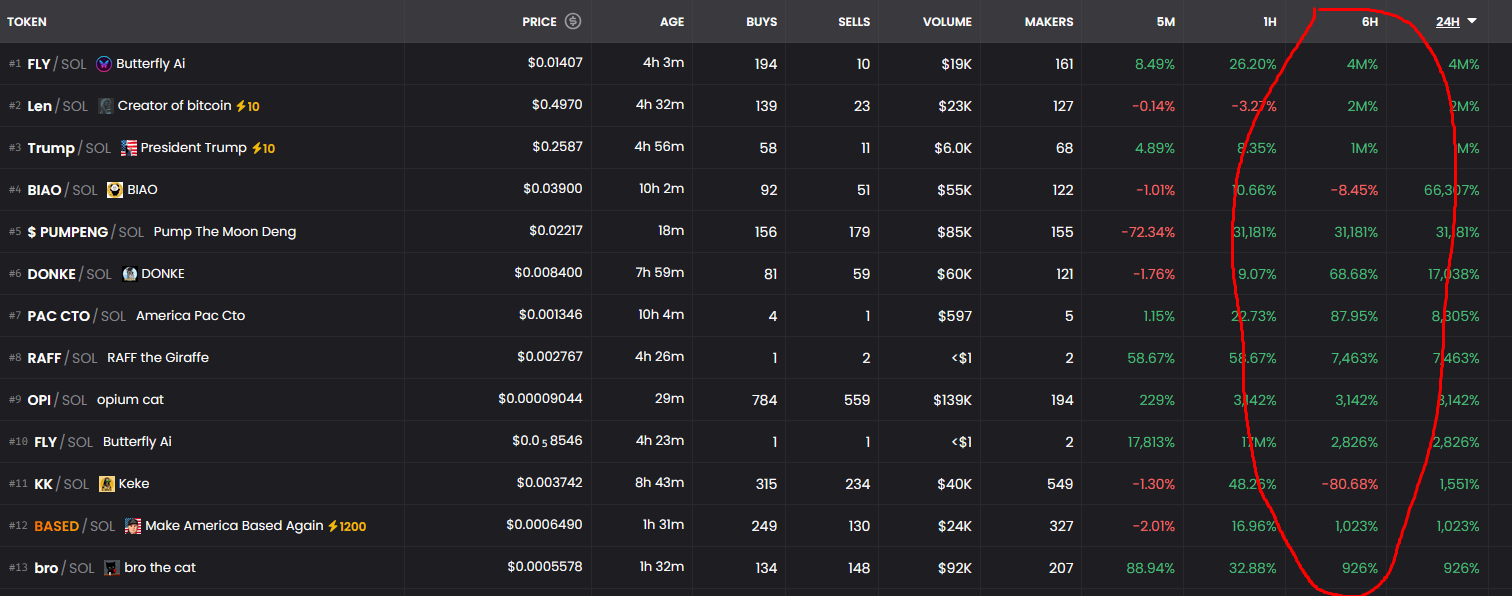The width and height of the screenshot is (1512, 596).
Task: Click the lightning boost 1200 badge
Action: pos(347,526)
